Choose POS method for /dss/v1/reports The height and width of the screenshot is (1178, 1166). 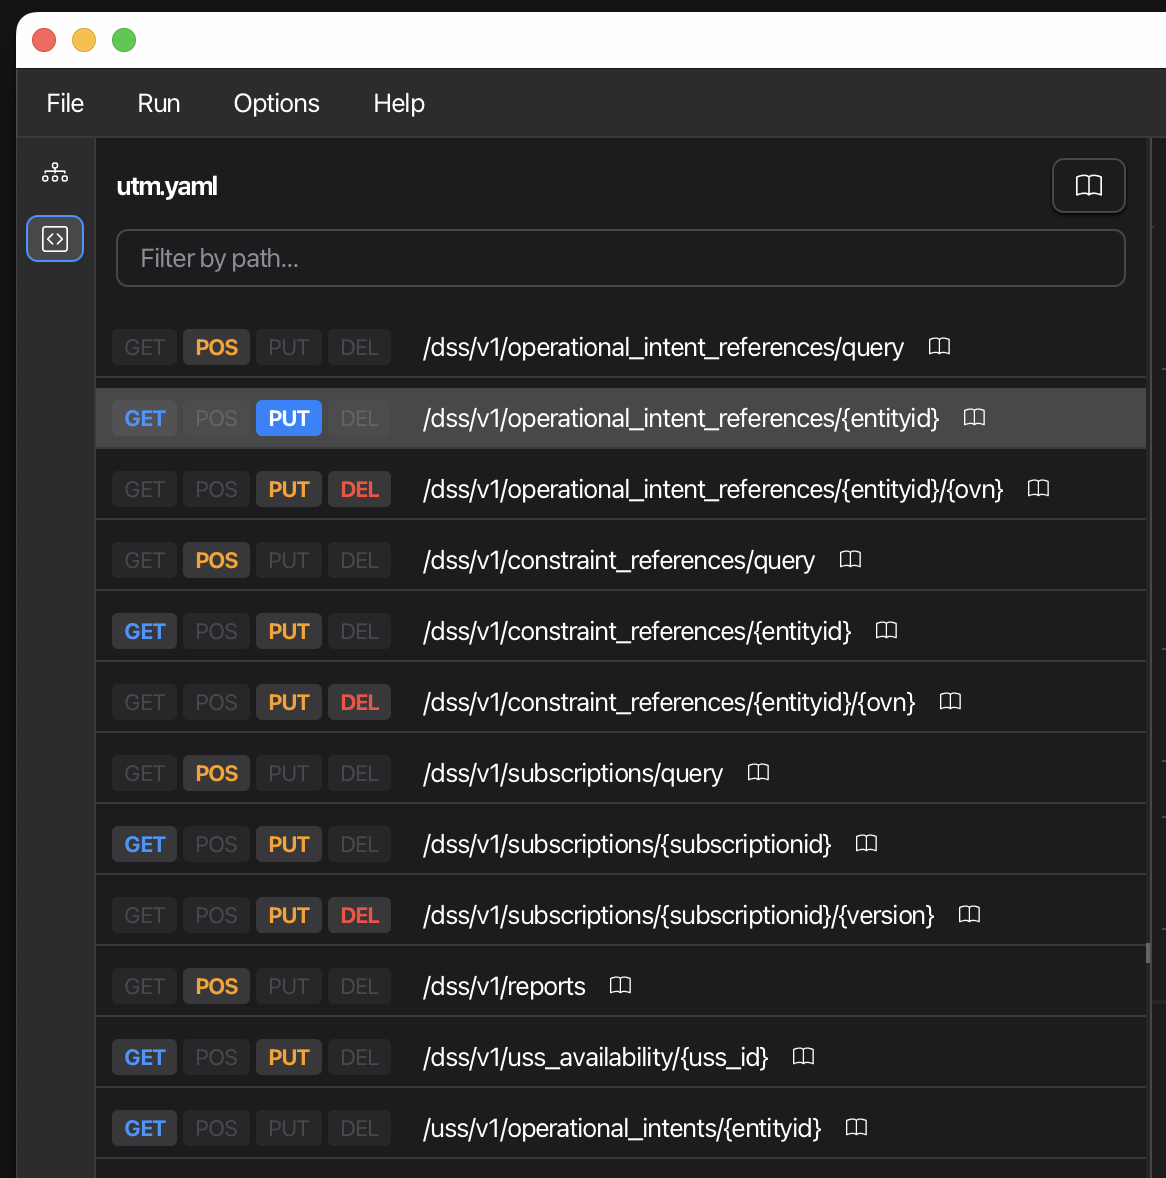tap(217, 986)
